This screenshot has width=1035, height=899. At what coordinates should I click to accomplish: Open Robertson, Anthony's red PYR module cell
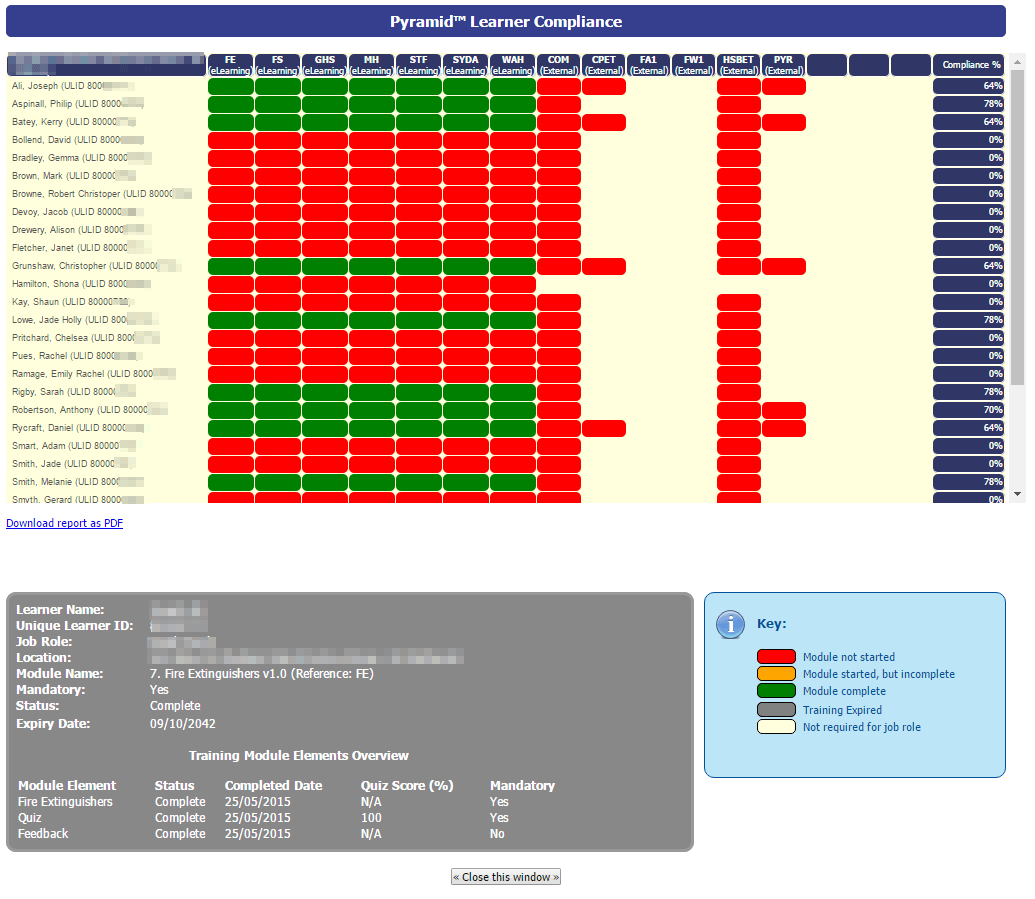(784, 410)
